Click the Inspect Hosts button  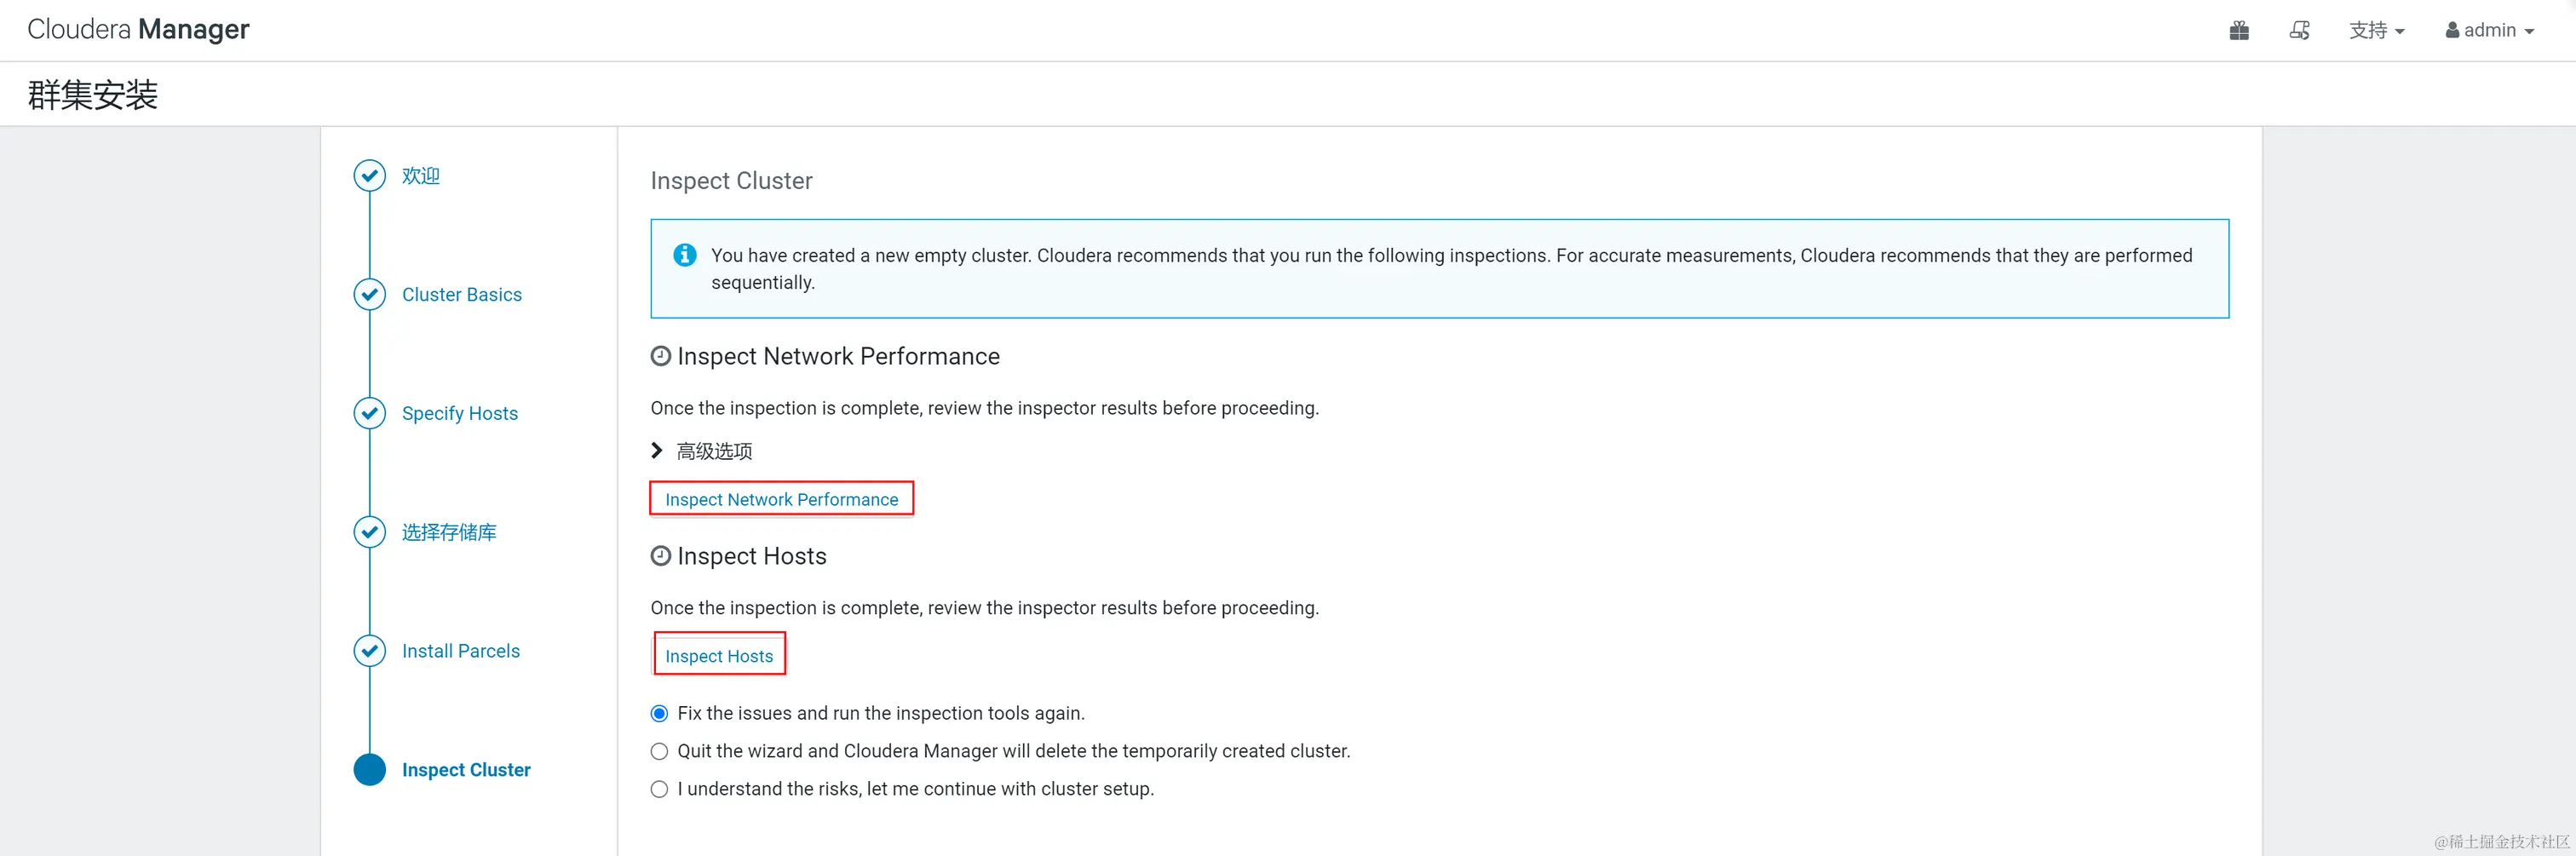pos(719,656)
